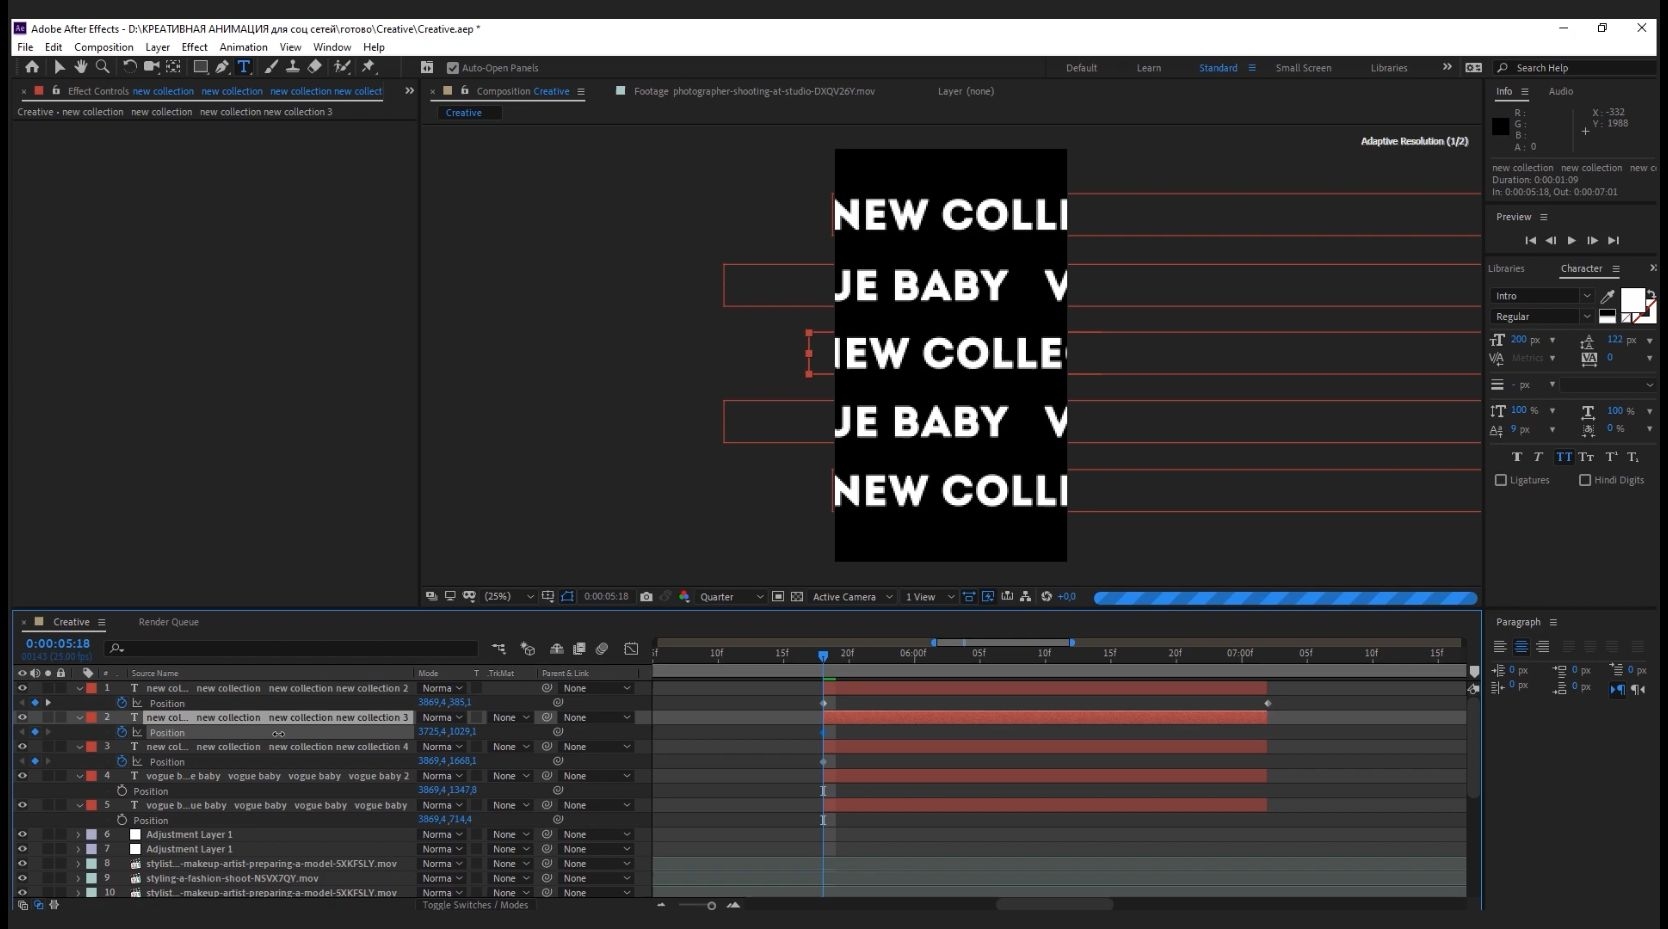Switch to the Libraries panel tab
This screenshot has width=1668, height=929.
point(1506,268)
